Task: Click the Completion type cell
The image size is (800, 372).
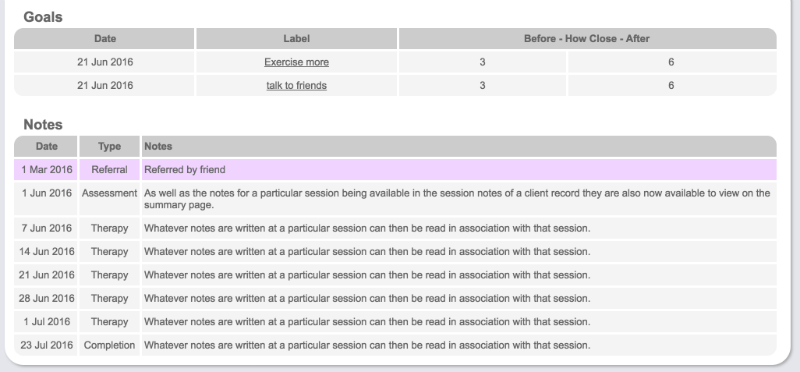Action: 109,345
